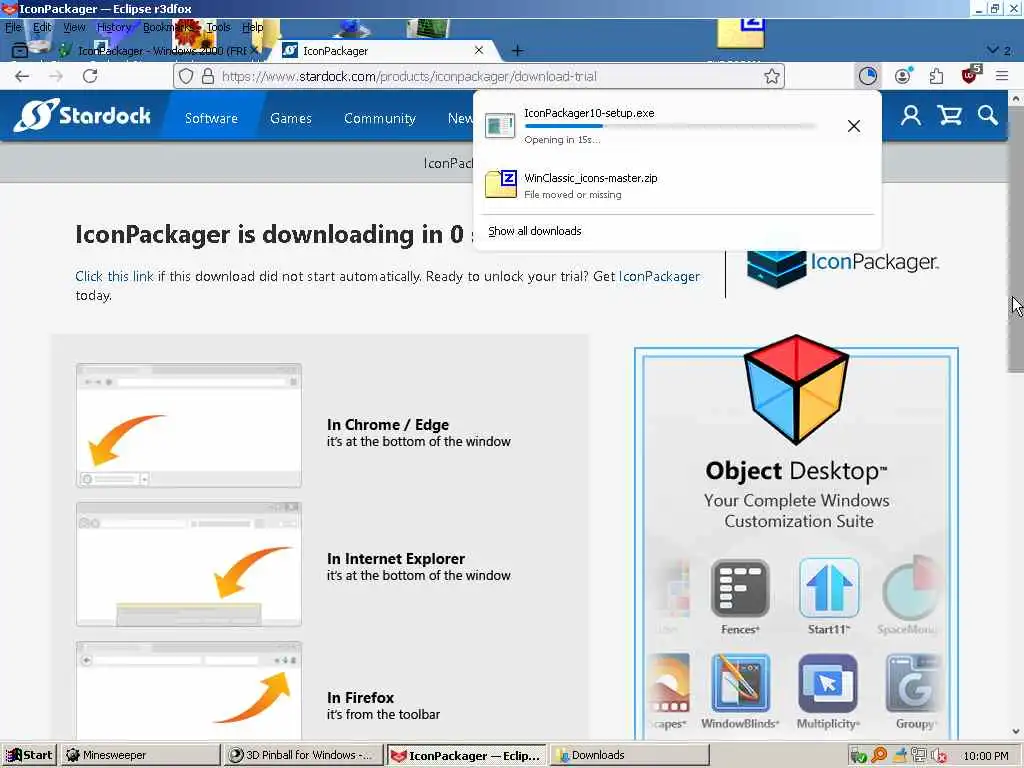Click the 'Click this link' download link
Screen dimensions: 1024x768
(x=114, y=276)
